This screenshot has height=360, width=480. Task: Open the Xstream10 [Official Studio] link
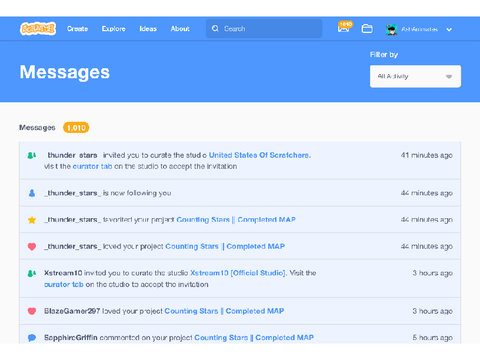pos(238,273)
